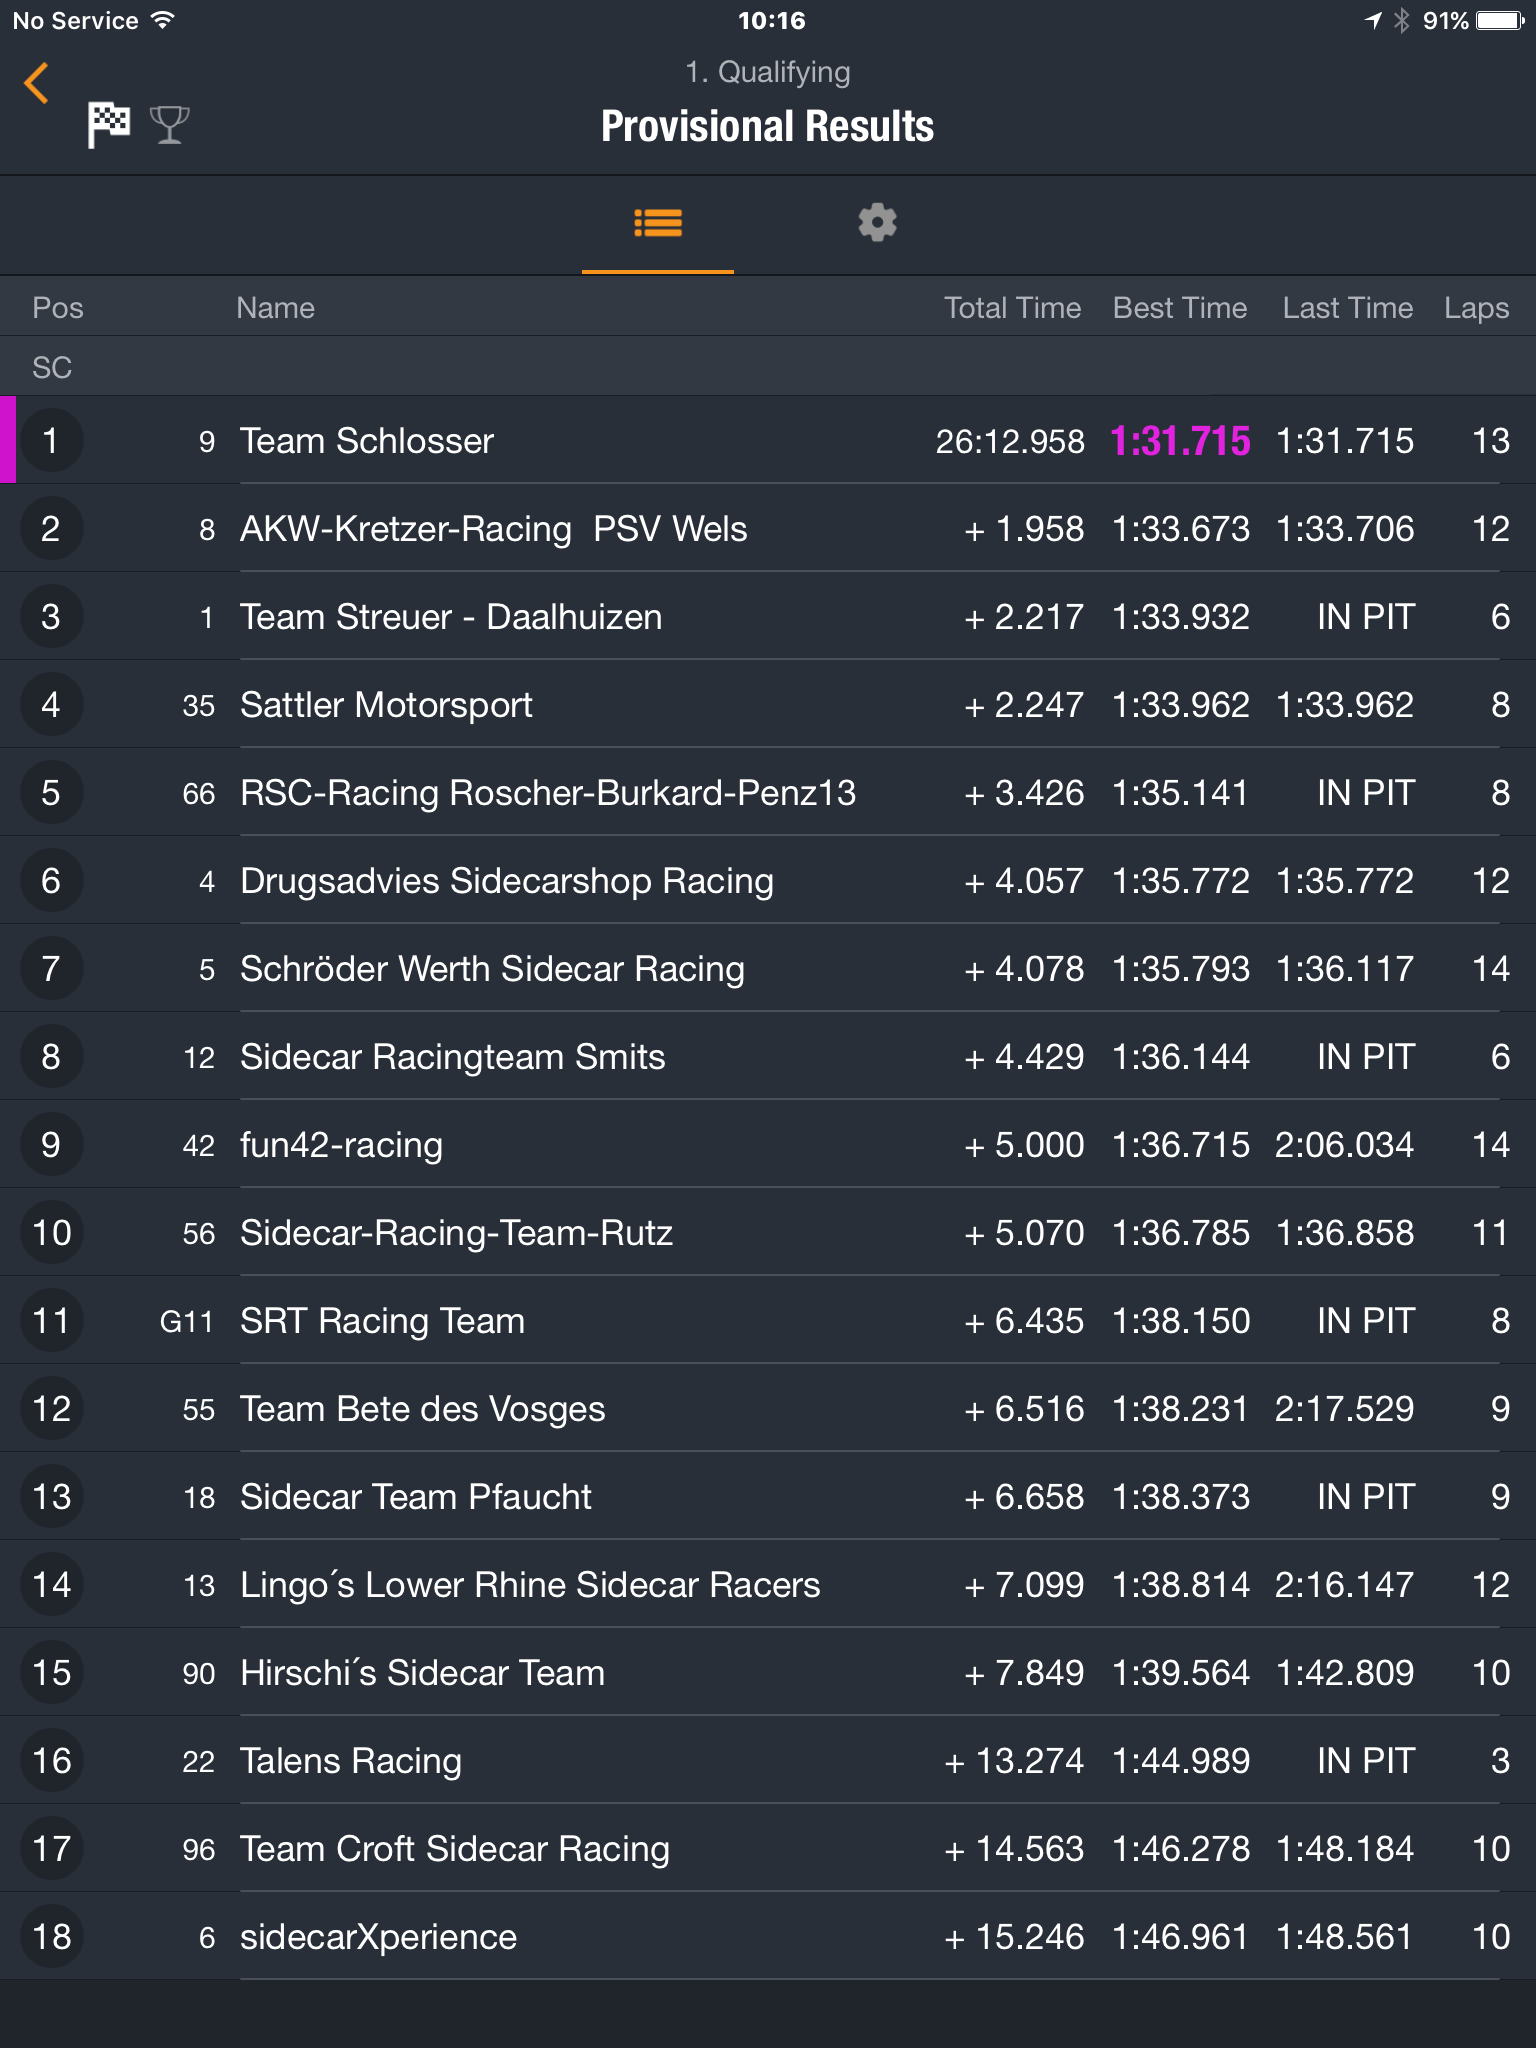Select the Last Time column header
This screenshot has height=2048, width=1536.
tap(1347, 308)
